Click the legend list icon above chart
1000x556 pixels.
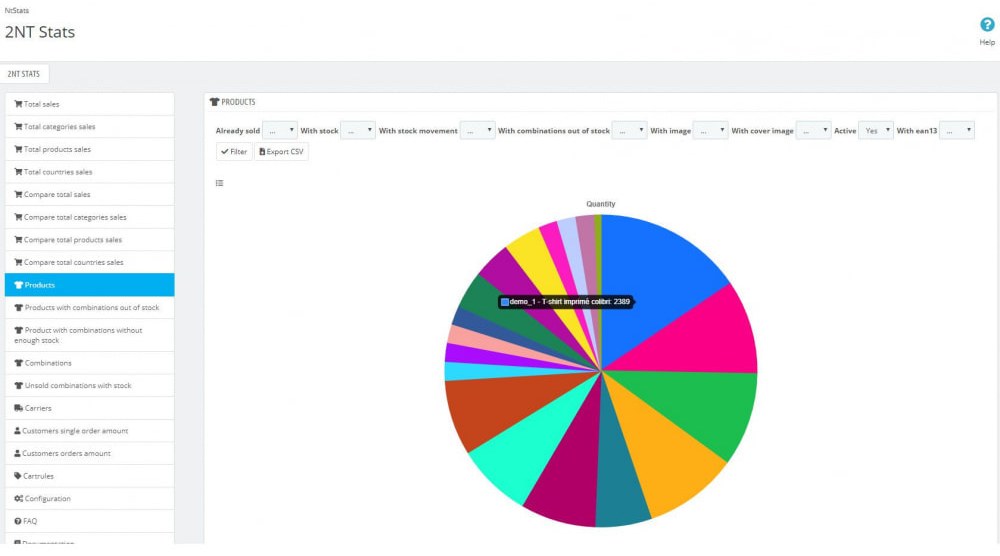(x=219, y=183)
